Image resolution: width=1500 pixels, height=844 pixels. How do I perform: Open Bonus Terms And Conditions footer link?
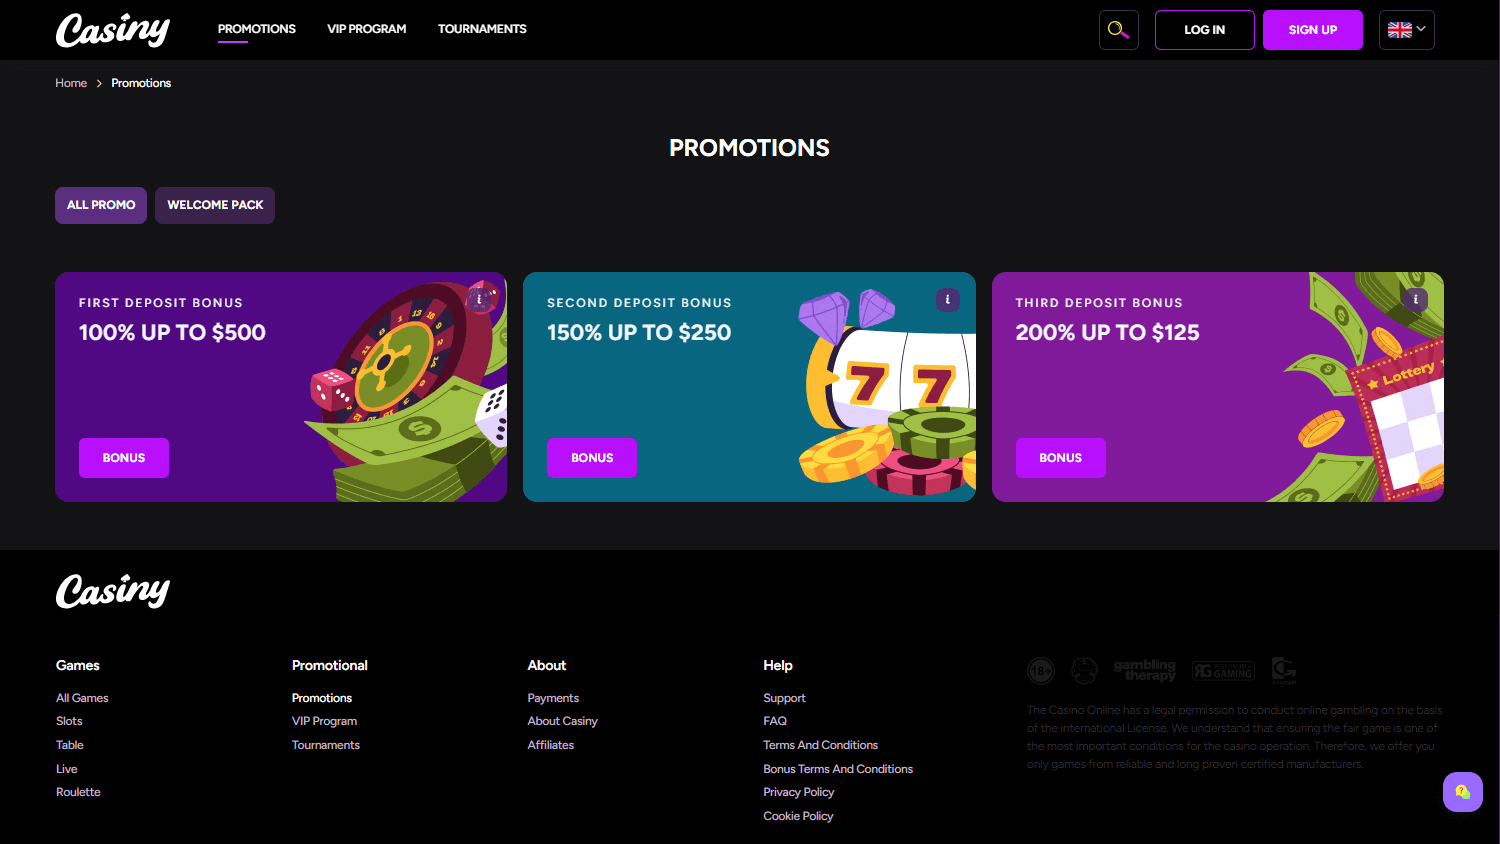point(838,769)
